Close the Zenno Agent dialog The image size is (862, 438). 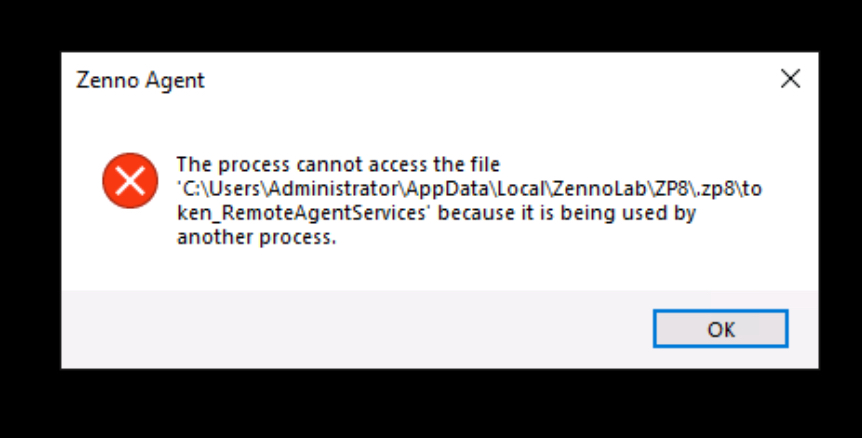790,79
